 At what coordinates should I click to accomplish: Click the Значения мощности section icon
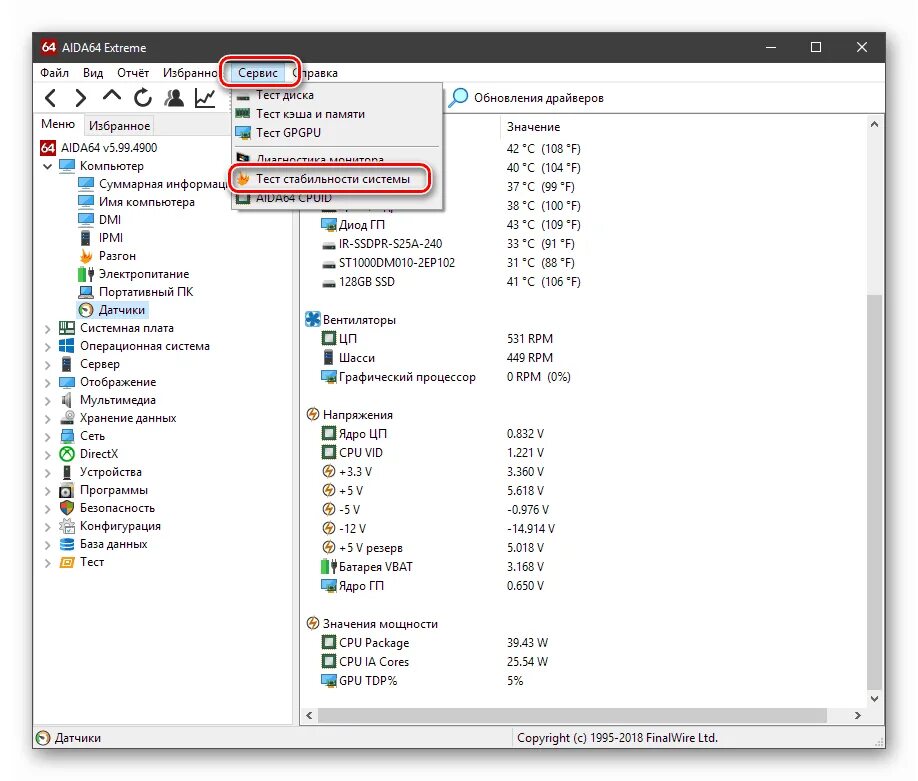pos(313,624)
